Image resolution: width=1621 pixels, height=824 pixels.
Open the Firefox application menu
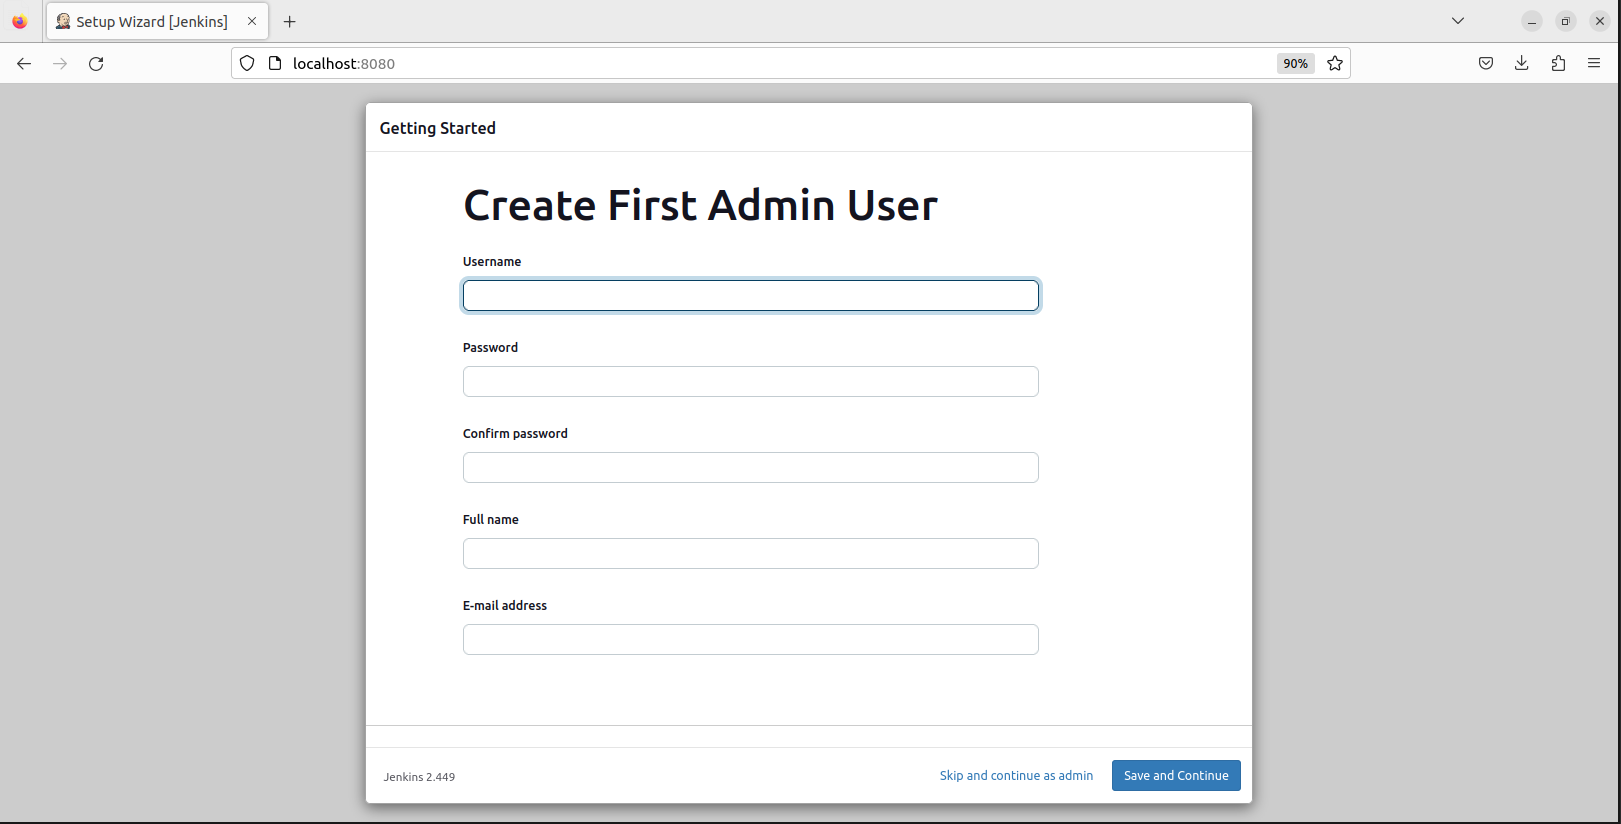tap(1594, 64)
